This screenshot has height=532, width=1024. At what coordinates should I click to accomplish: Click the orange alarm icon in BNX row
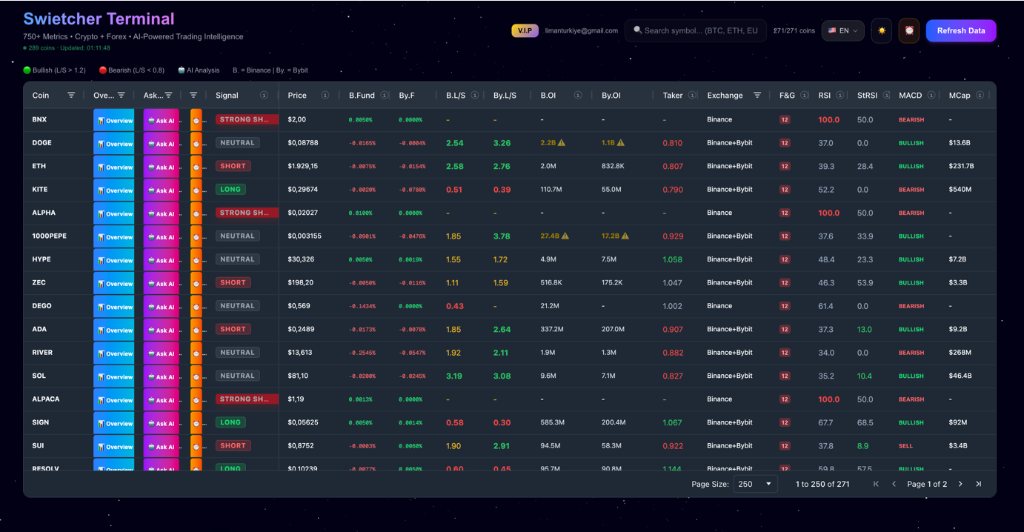pos(196,120)
